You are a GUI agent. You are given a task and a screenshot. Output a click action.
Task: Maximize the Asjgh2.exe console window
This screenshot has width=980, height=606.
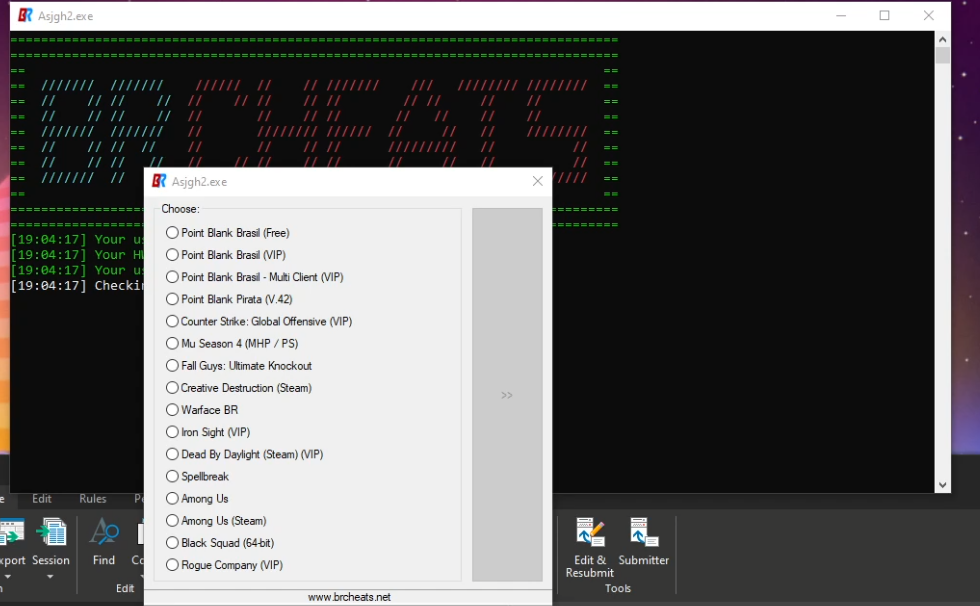(x=884, y=15)
